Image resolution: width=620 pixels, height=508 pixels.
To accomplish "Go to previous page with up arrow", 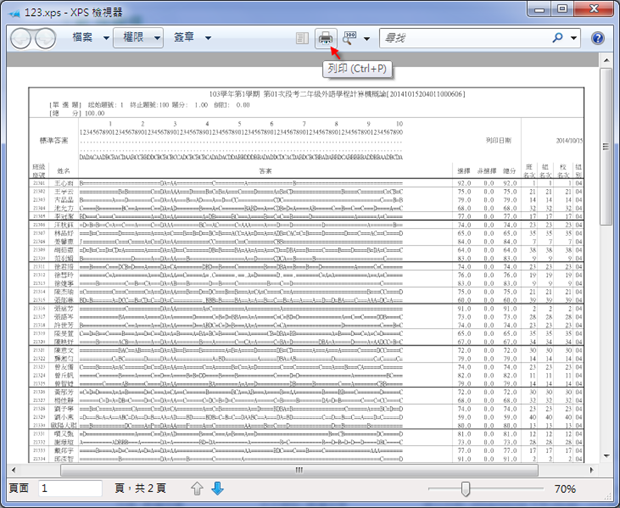I will click(x=197, y=489).
